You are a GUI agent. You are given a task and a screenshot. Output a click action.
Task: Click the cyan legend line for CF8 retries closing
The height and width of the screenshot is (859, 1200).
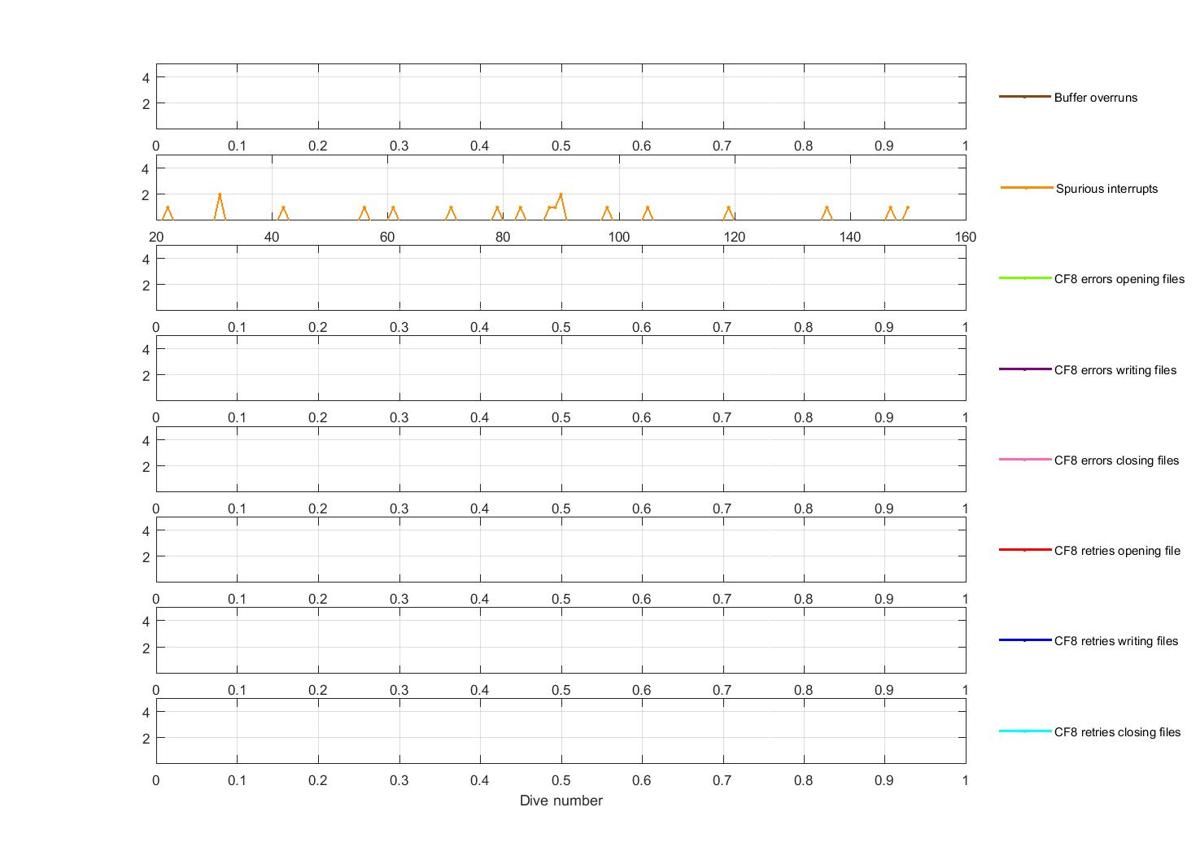(x=1025, y=731)
